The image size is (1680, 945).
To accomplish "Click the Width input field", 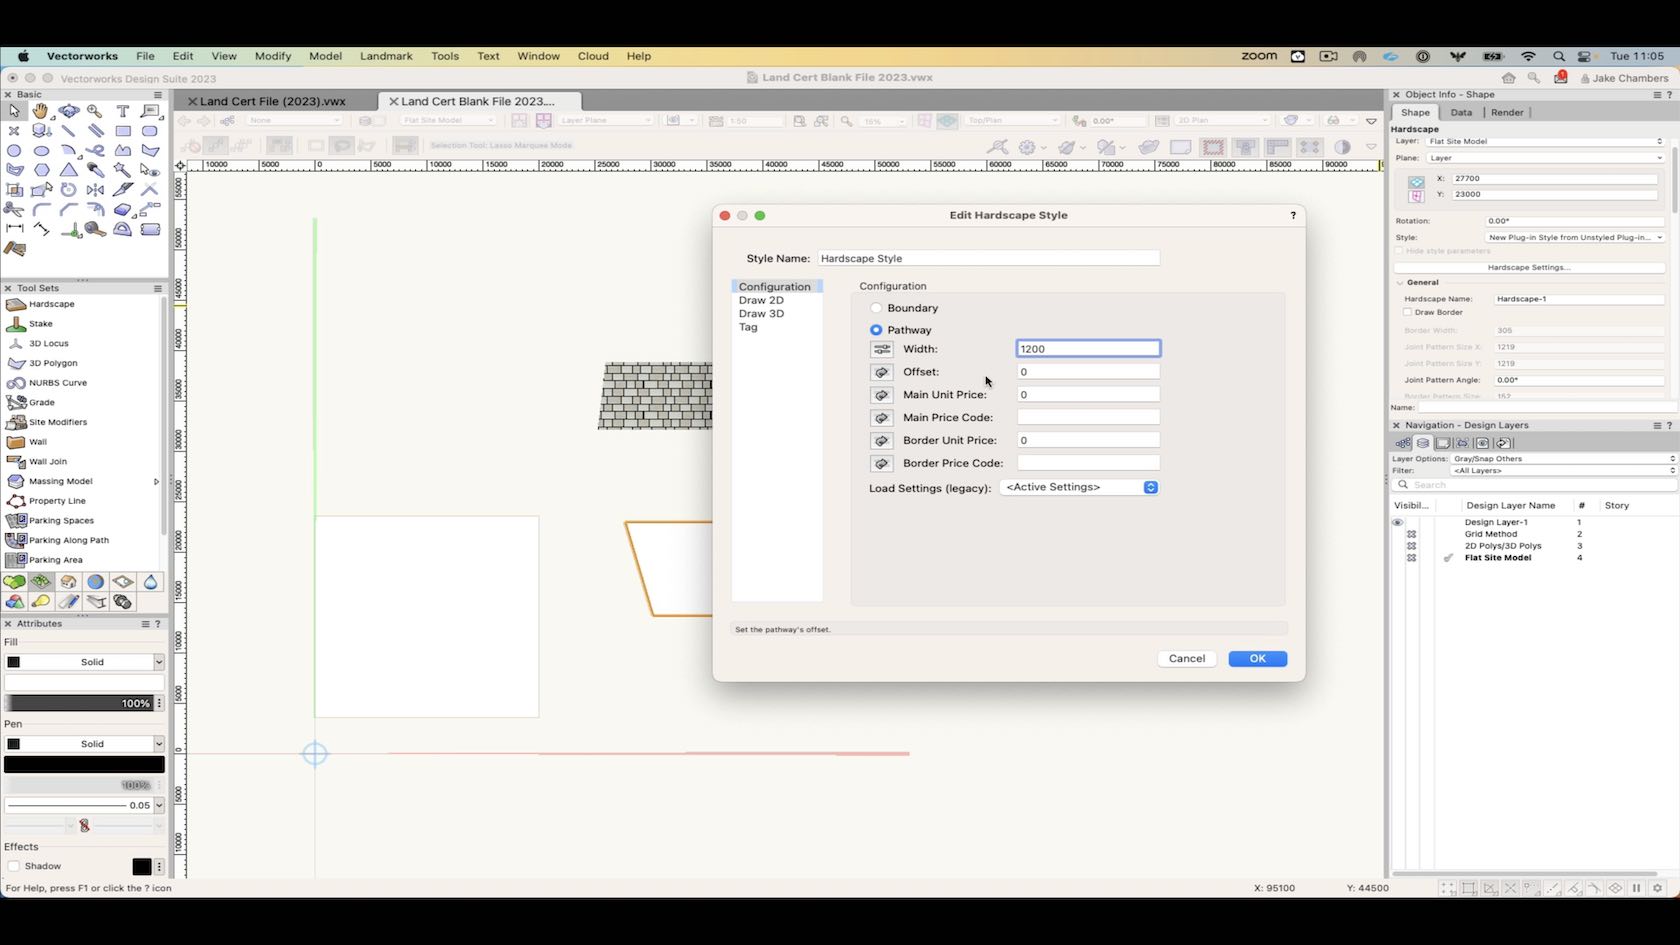I will 1087,348.
